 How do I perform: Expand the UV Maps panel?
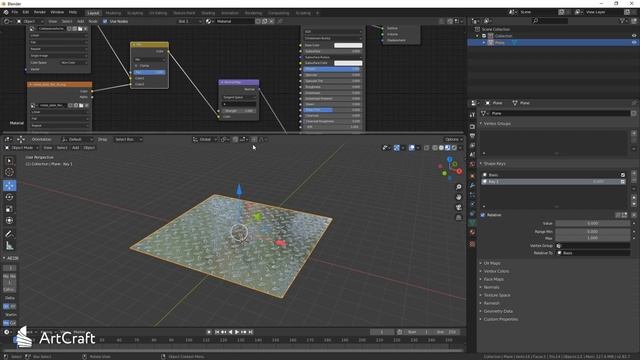coord(492,263)
